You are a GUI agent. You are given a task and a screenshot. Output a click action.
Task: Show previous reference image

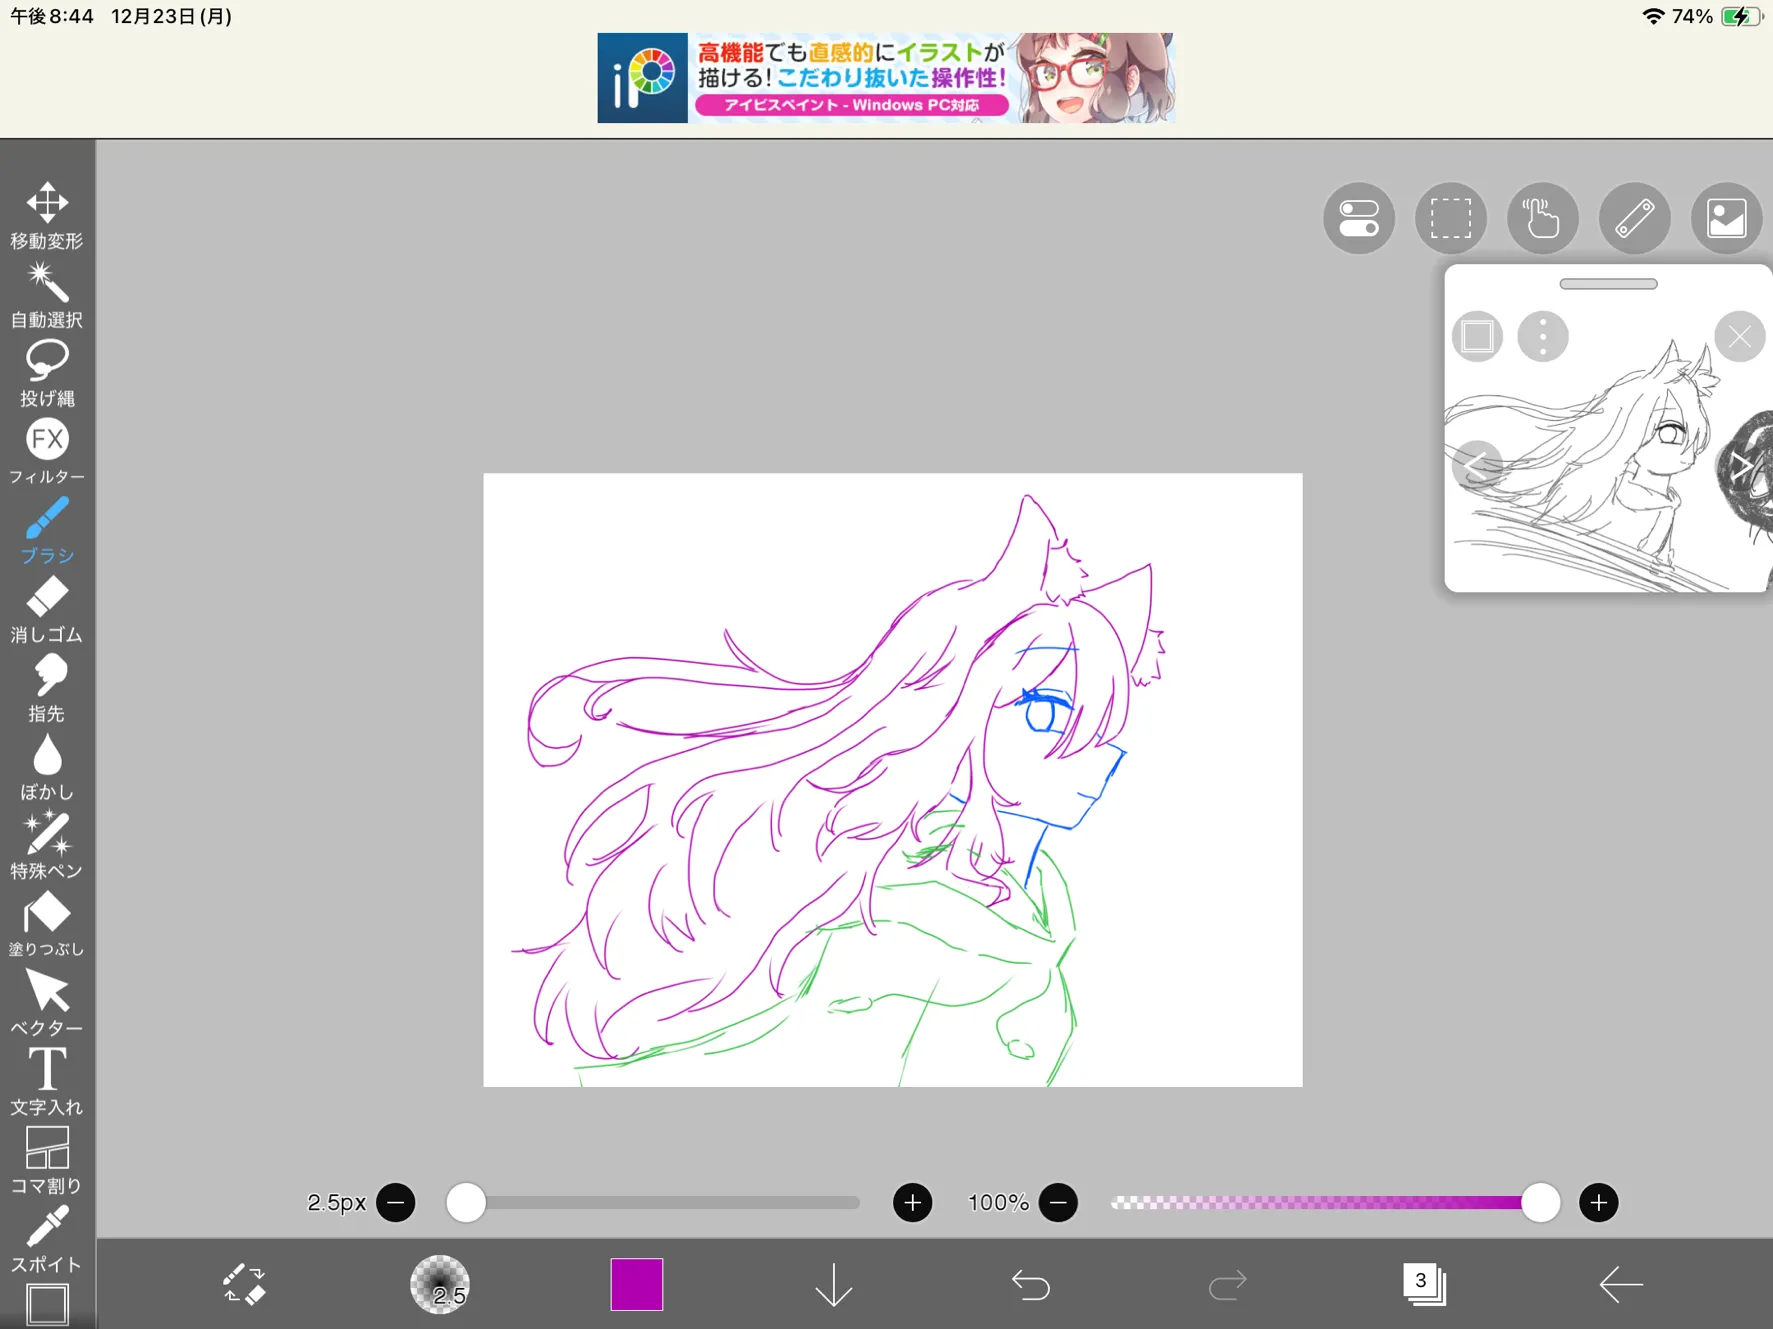pyautogui.click(x=1477, y=465)
